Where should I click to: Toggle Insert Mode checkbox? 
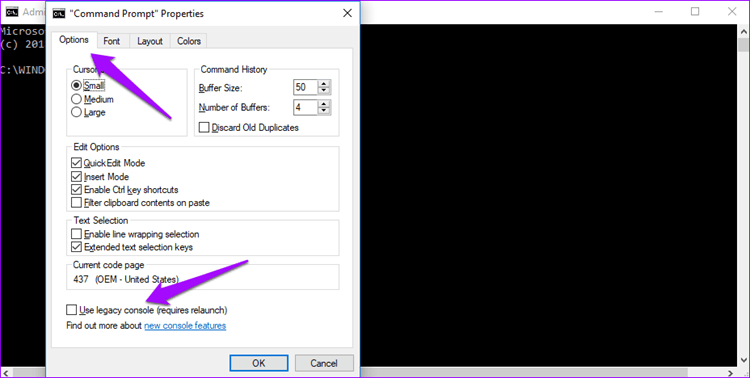pos(76,177)
